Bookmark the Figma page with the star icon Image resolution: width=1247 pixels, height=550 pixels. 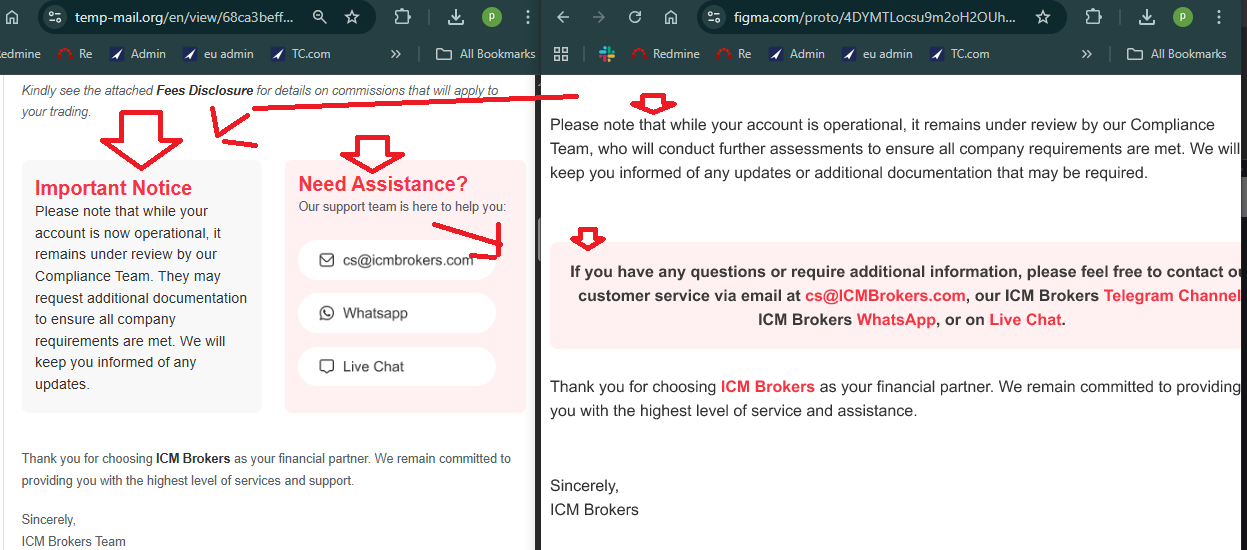tap(1043, 17)
